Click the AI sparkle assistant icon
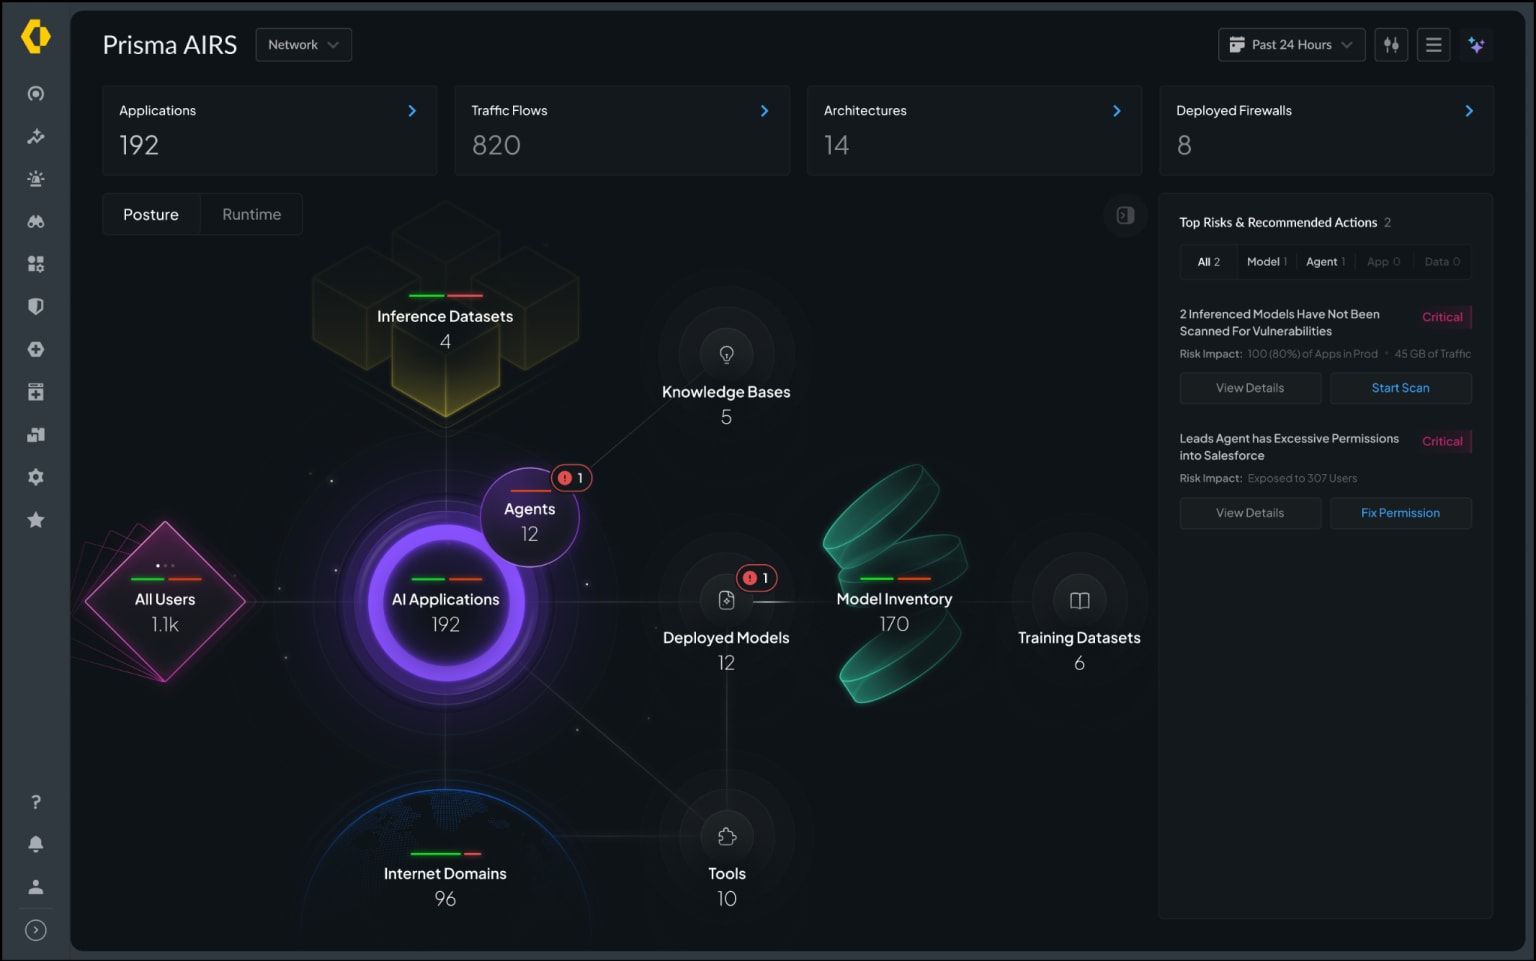This screenshot has height=961, width=1536. point(1476,45)
